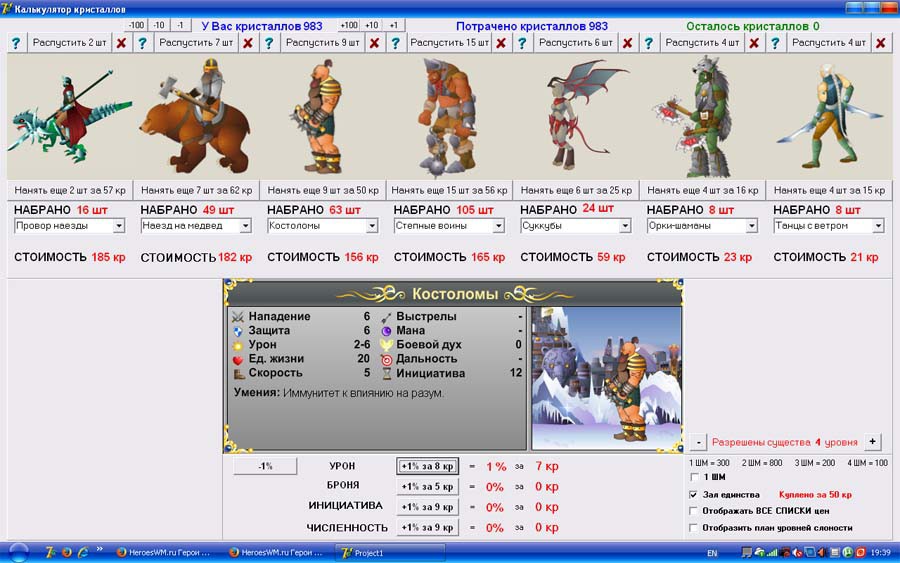This screenshot has width=900, height=563.
Task: Switch to Project1 in the taskbar
Action: 390,553
